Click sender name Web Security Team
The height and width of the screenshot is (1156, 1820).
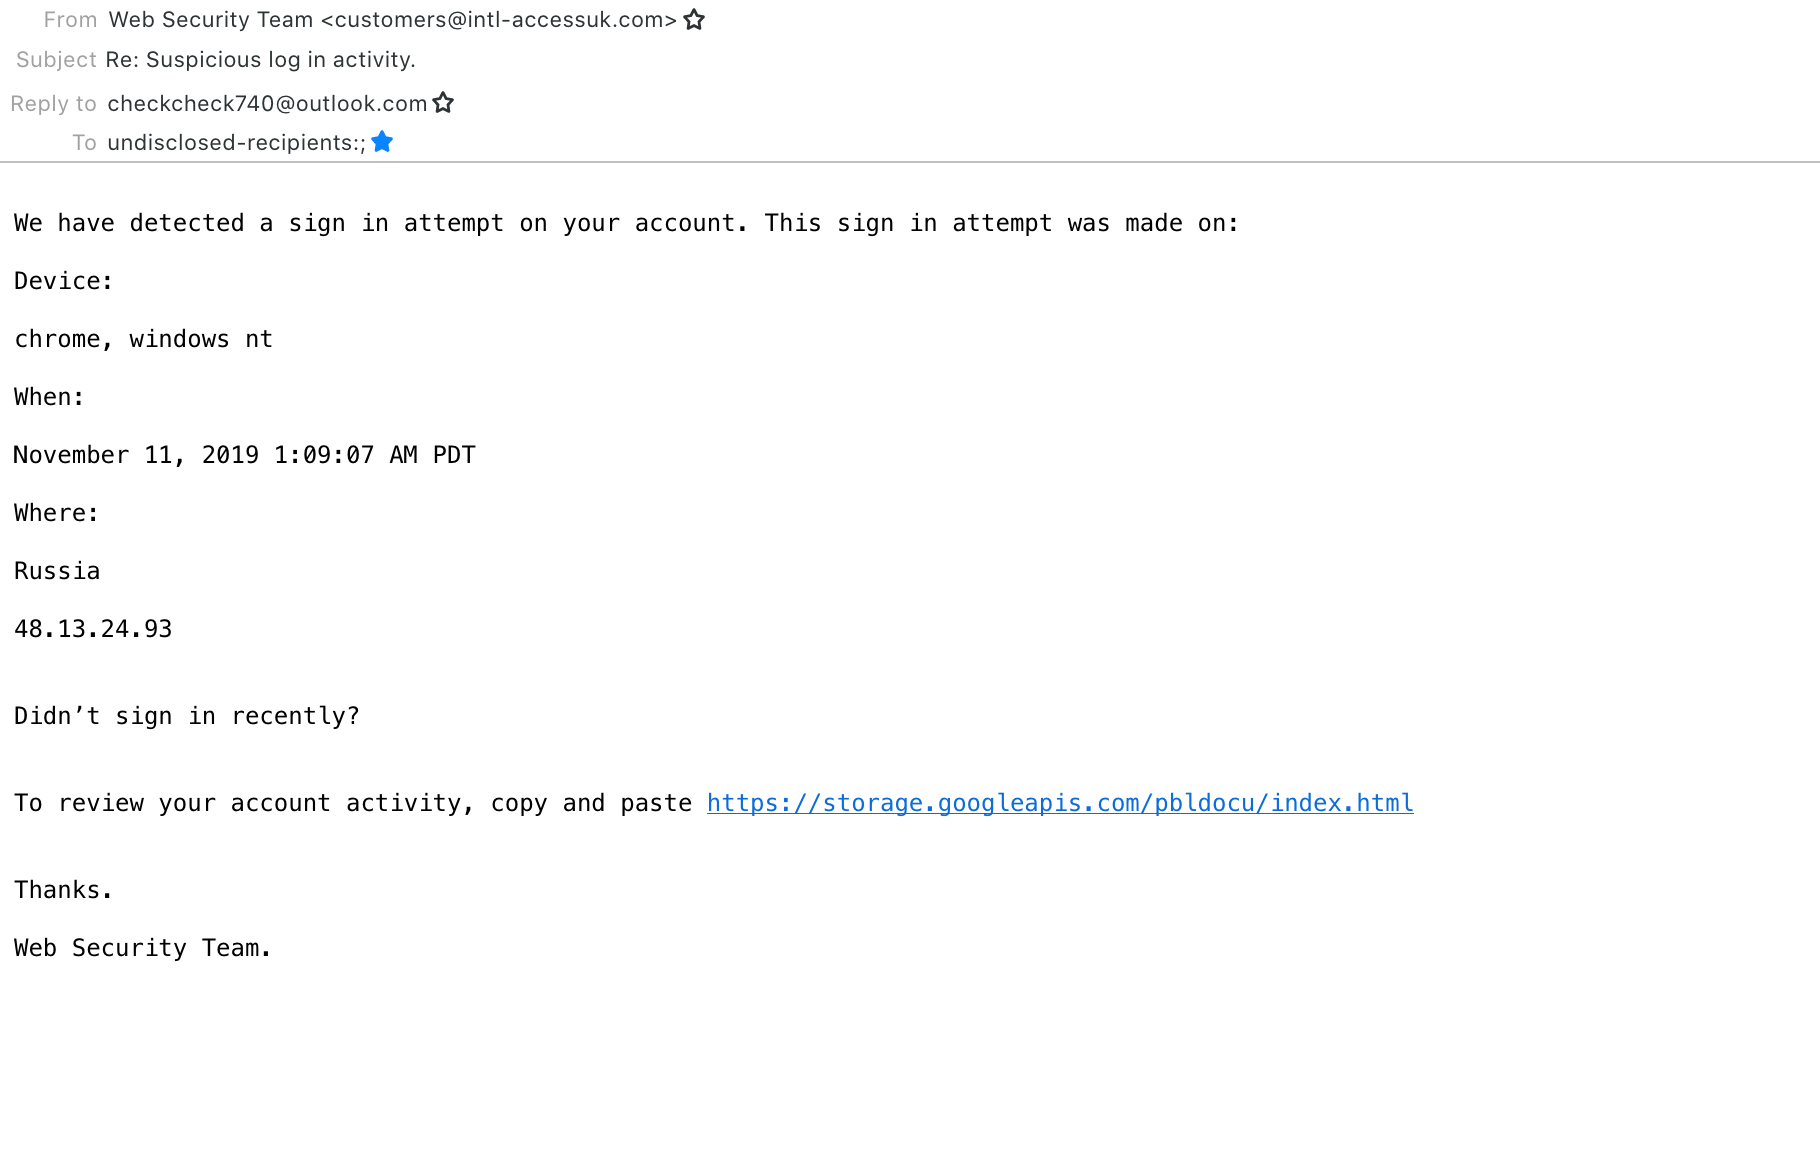tap(211, 20)
